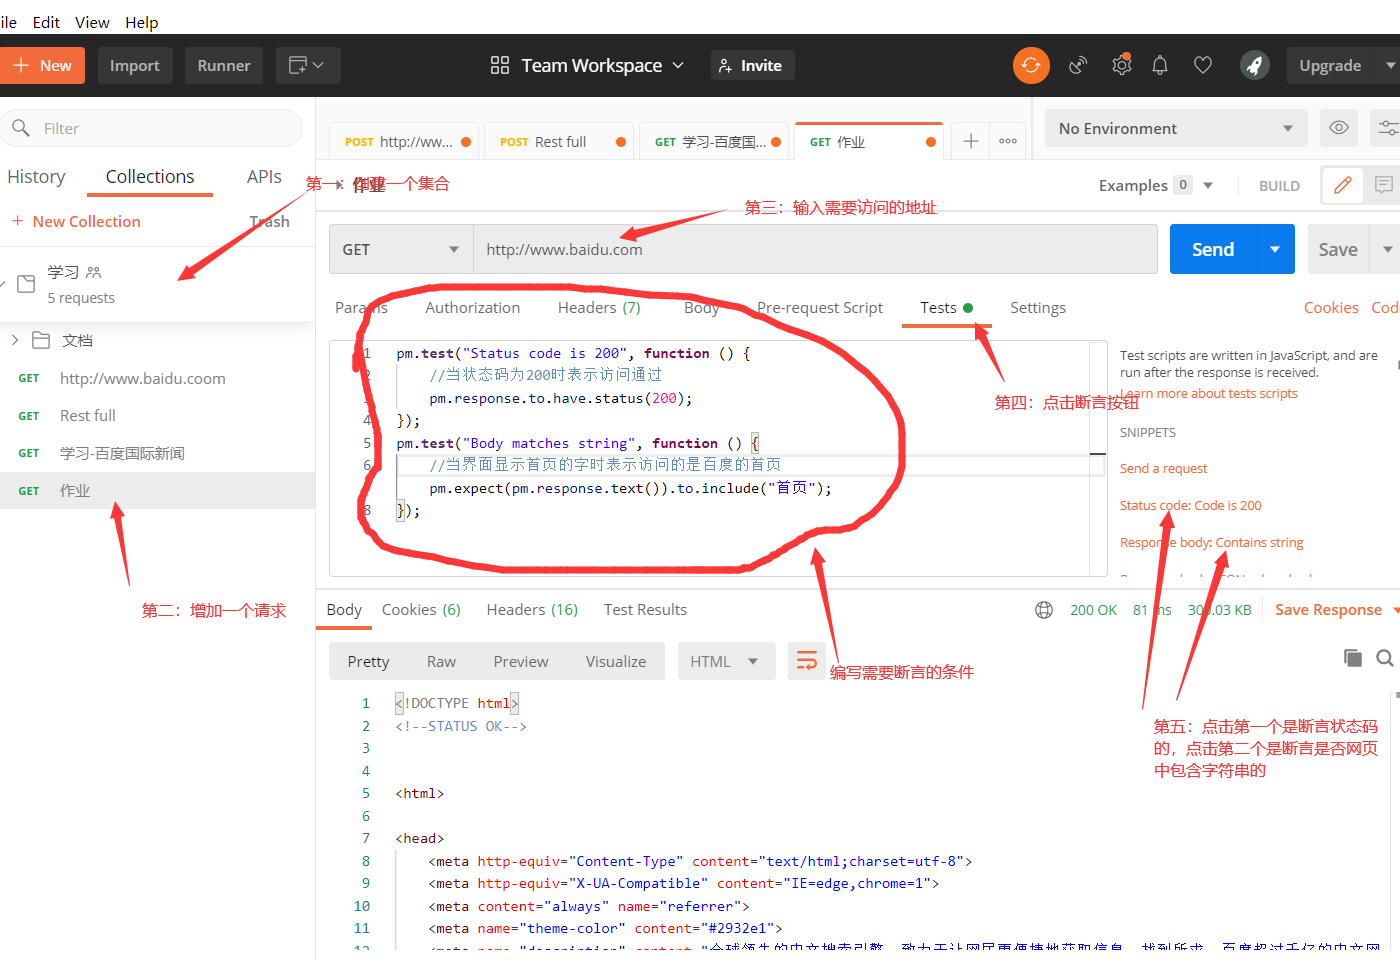Open the Edit menu
1400x960 pixels.
tap(46, 22)
